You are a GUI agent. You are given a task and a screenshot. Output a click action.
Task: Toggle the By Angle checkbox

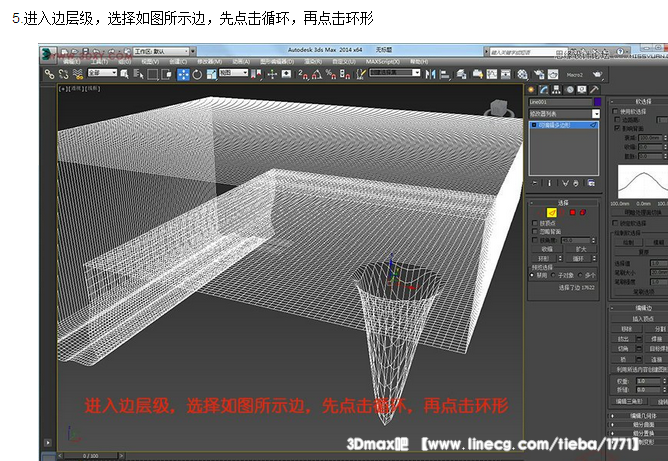(x=535, y=240)
